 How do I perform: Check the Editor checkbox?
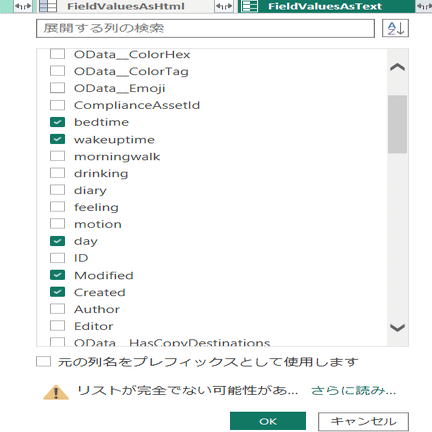(x=57, y=326)
